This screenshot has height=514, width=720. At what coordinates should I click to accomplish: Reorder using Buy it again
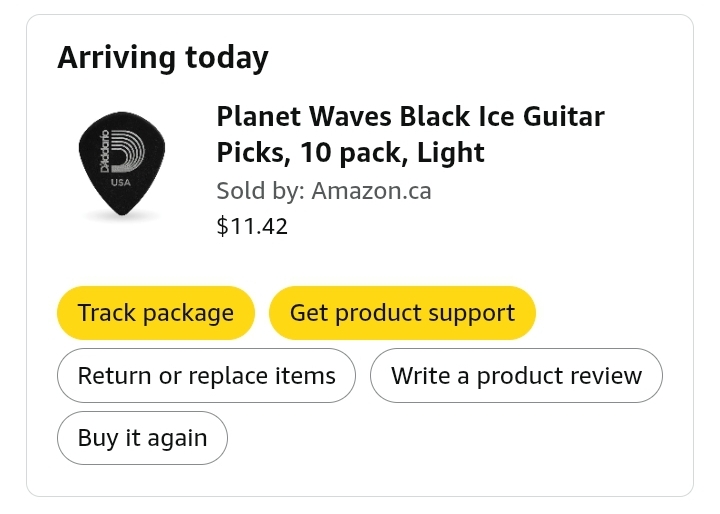point(142,438)
